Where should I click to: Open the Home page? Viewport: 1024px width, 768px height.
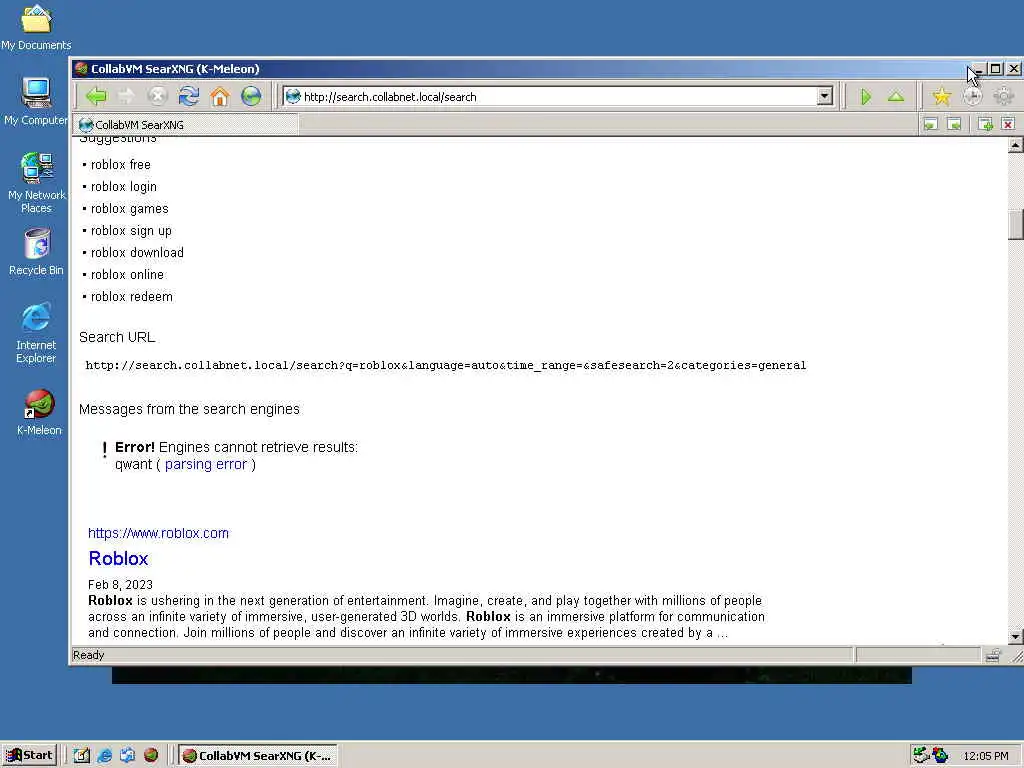(220, 97)
